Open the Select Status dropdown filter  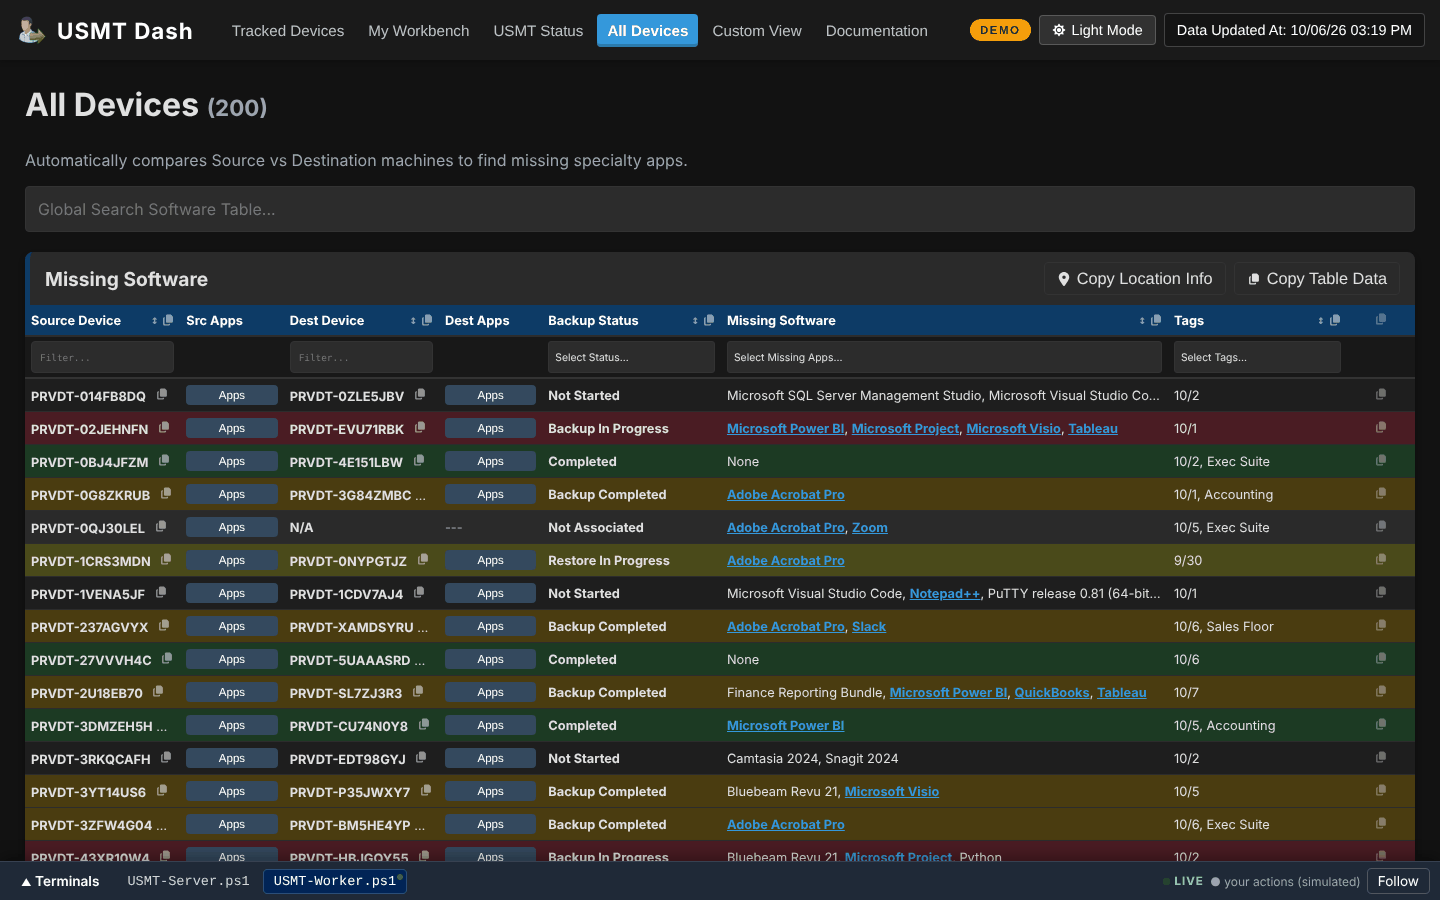631,357
